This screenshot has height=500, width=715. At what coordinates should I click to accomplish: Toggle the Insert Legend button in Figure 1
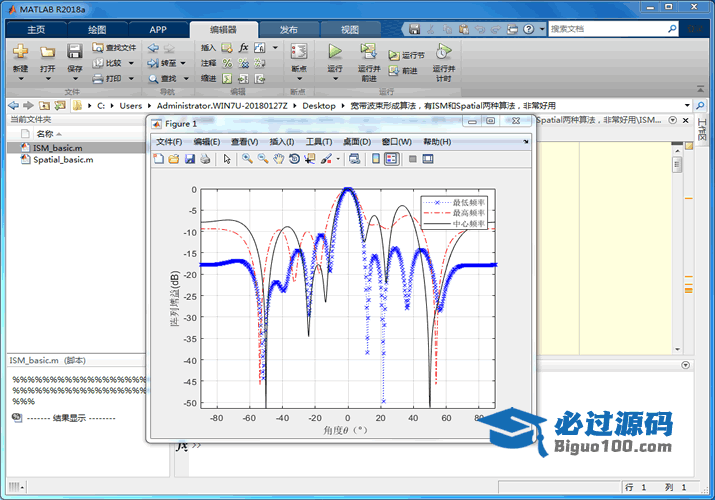(391, 159)
